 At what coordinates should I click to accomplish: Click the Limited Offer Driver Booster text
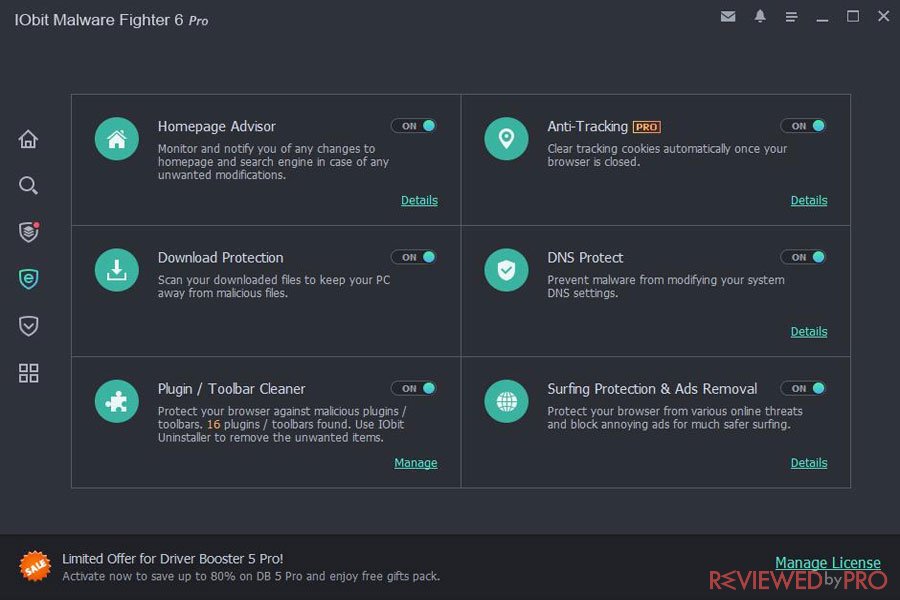[x=172, y=559]
